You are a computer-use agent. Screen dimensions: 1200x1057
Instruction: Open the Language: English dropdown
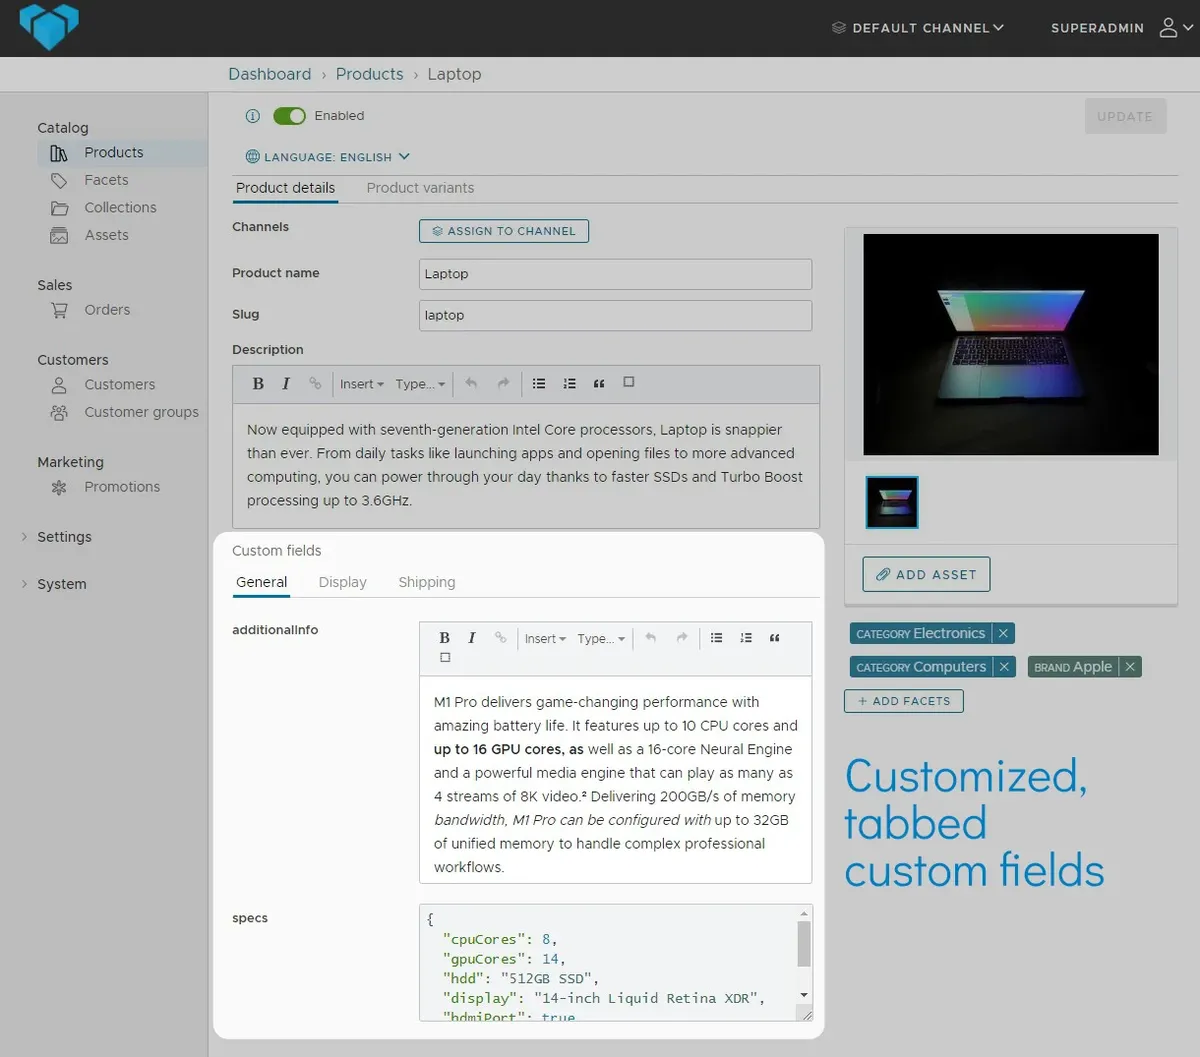328,157
